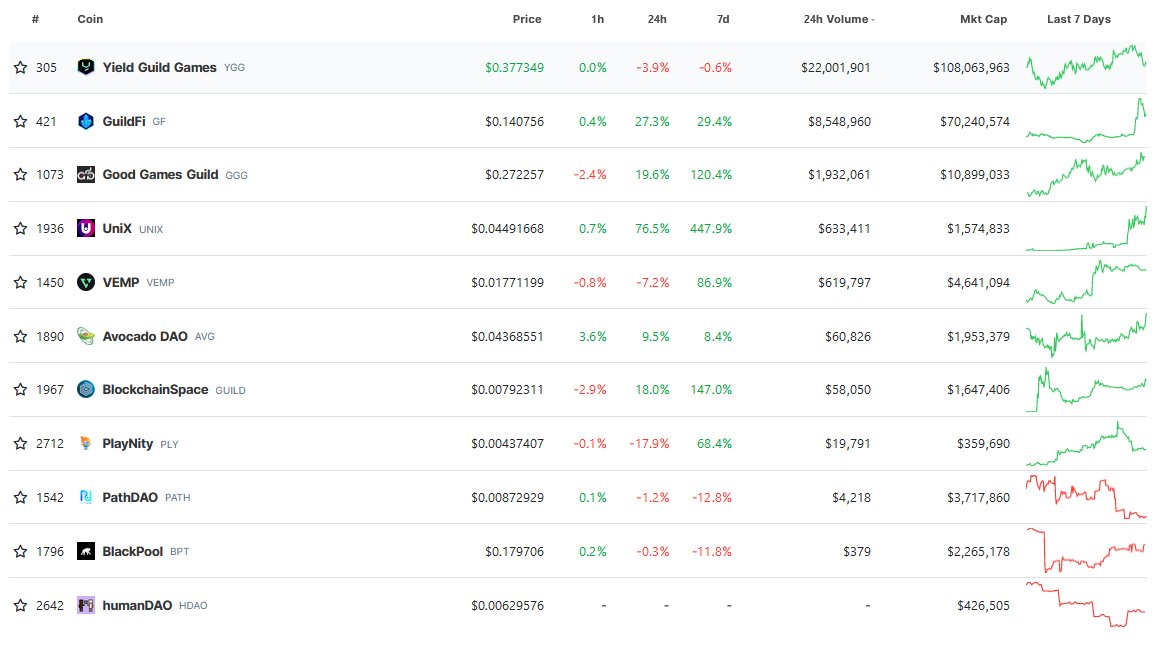1170x645 pixels.
Task: Click the PlayNity coin logo
Action: [86, 443]
